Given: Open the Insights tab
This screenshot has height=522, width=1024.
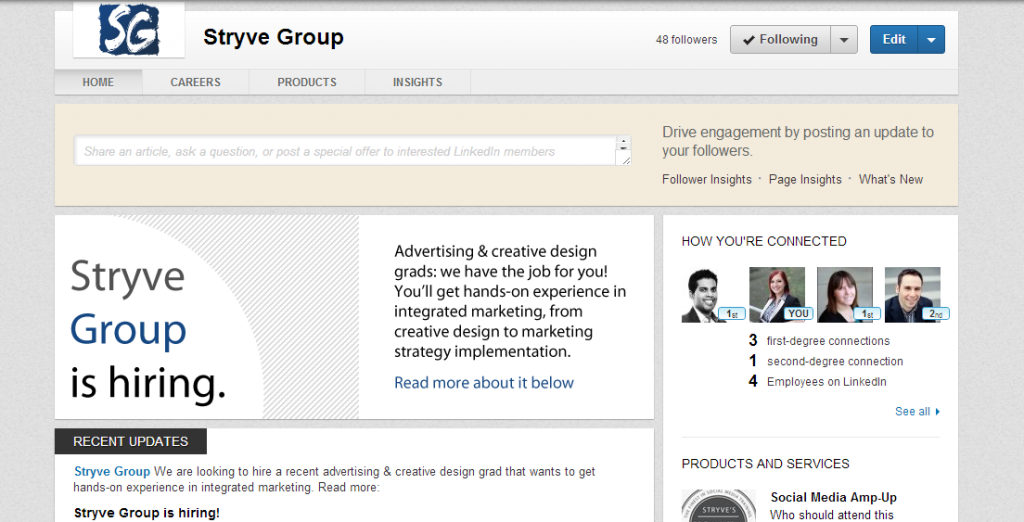Looking at the screenshot, I should [x=417, y=82].
